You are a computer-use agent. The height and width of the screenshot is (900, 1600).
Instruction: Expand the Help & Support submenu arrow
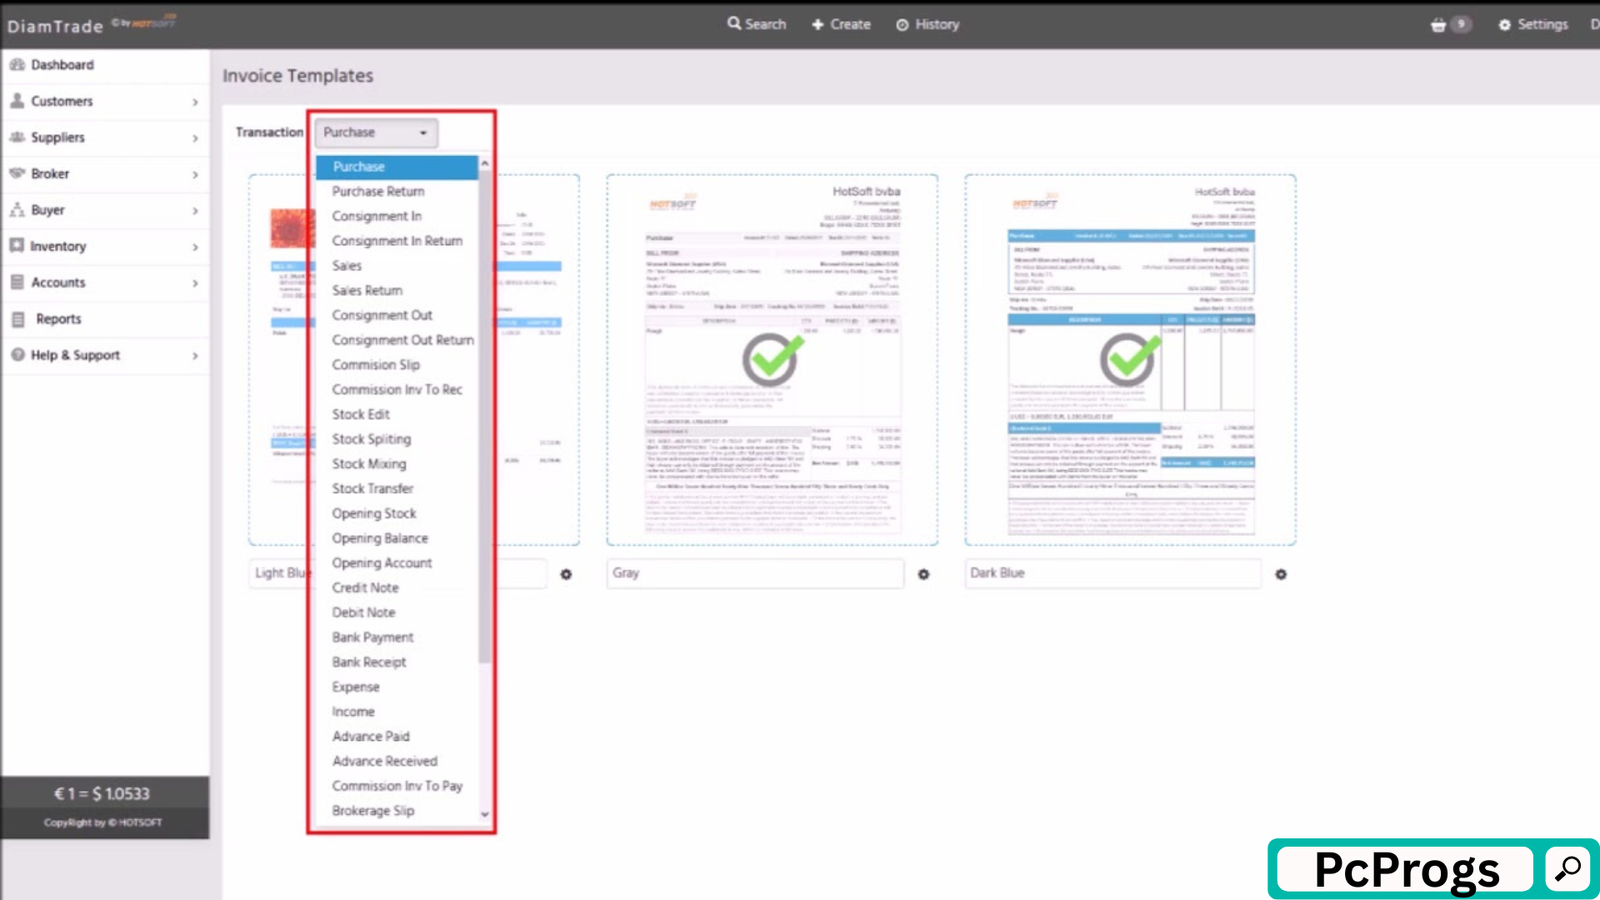coord(195,356)
